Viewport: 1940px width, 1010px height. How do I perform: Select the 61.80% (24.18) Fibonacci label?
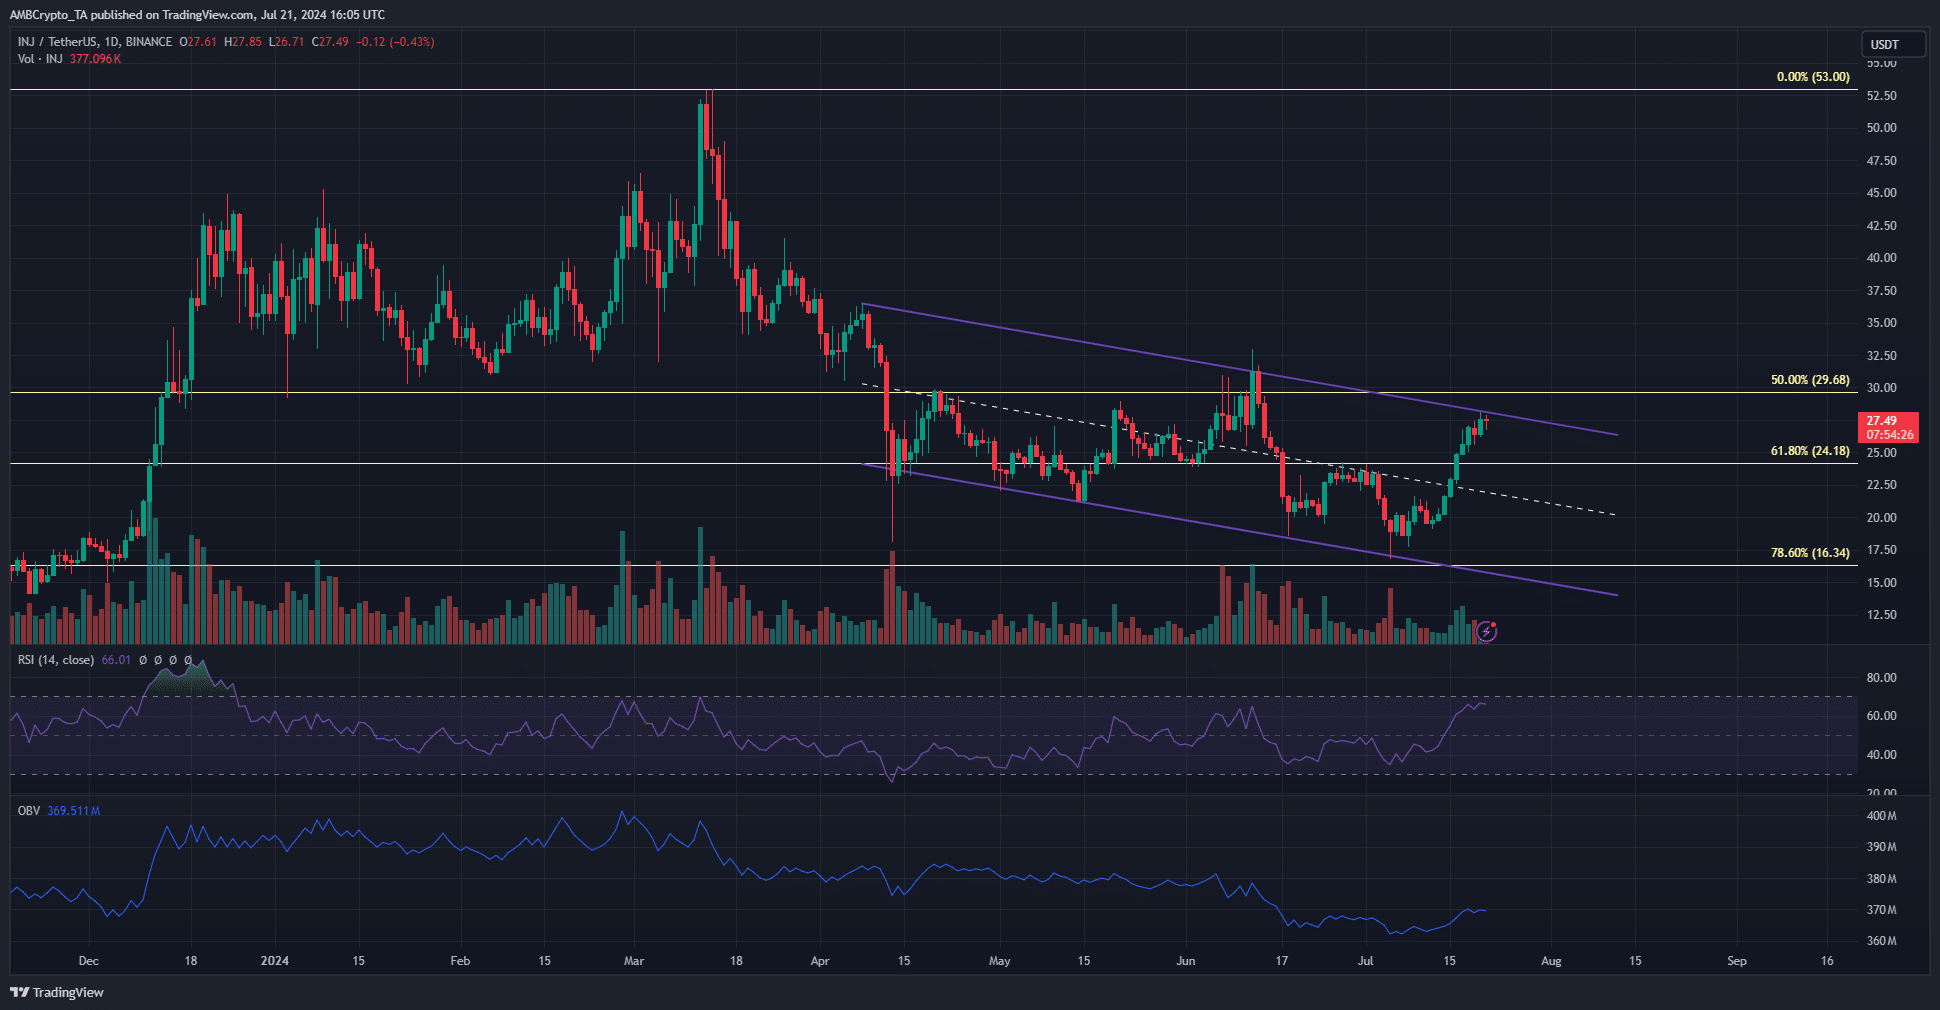(1810, 451)
